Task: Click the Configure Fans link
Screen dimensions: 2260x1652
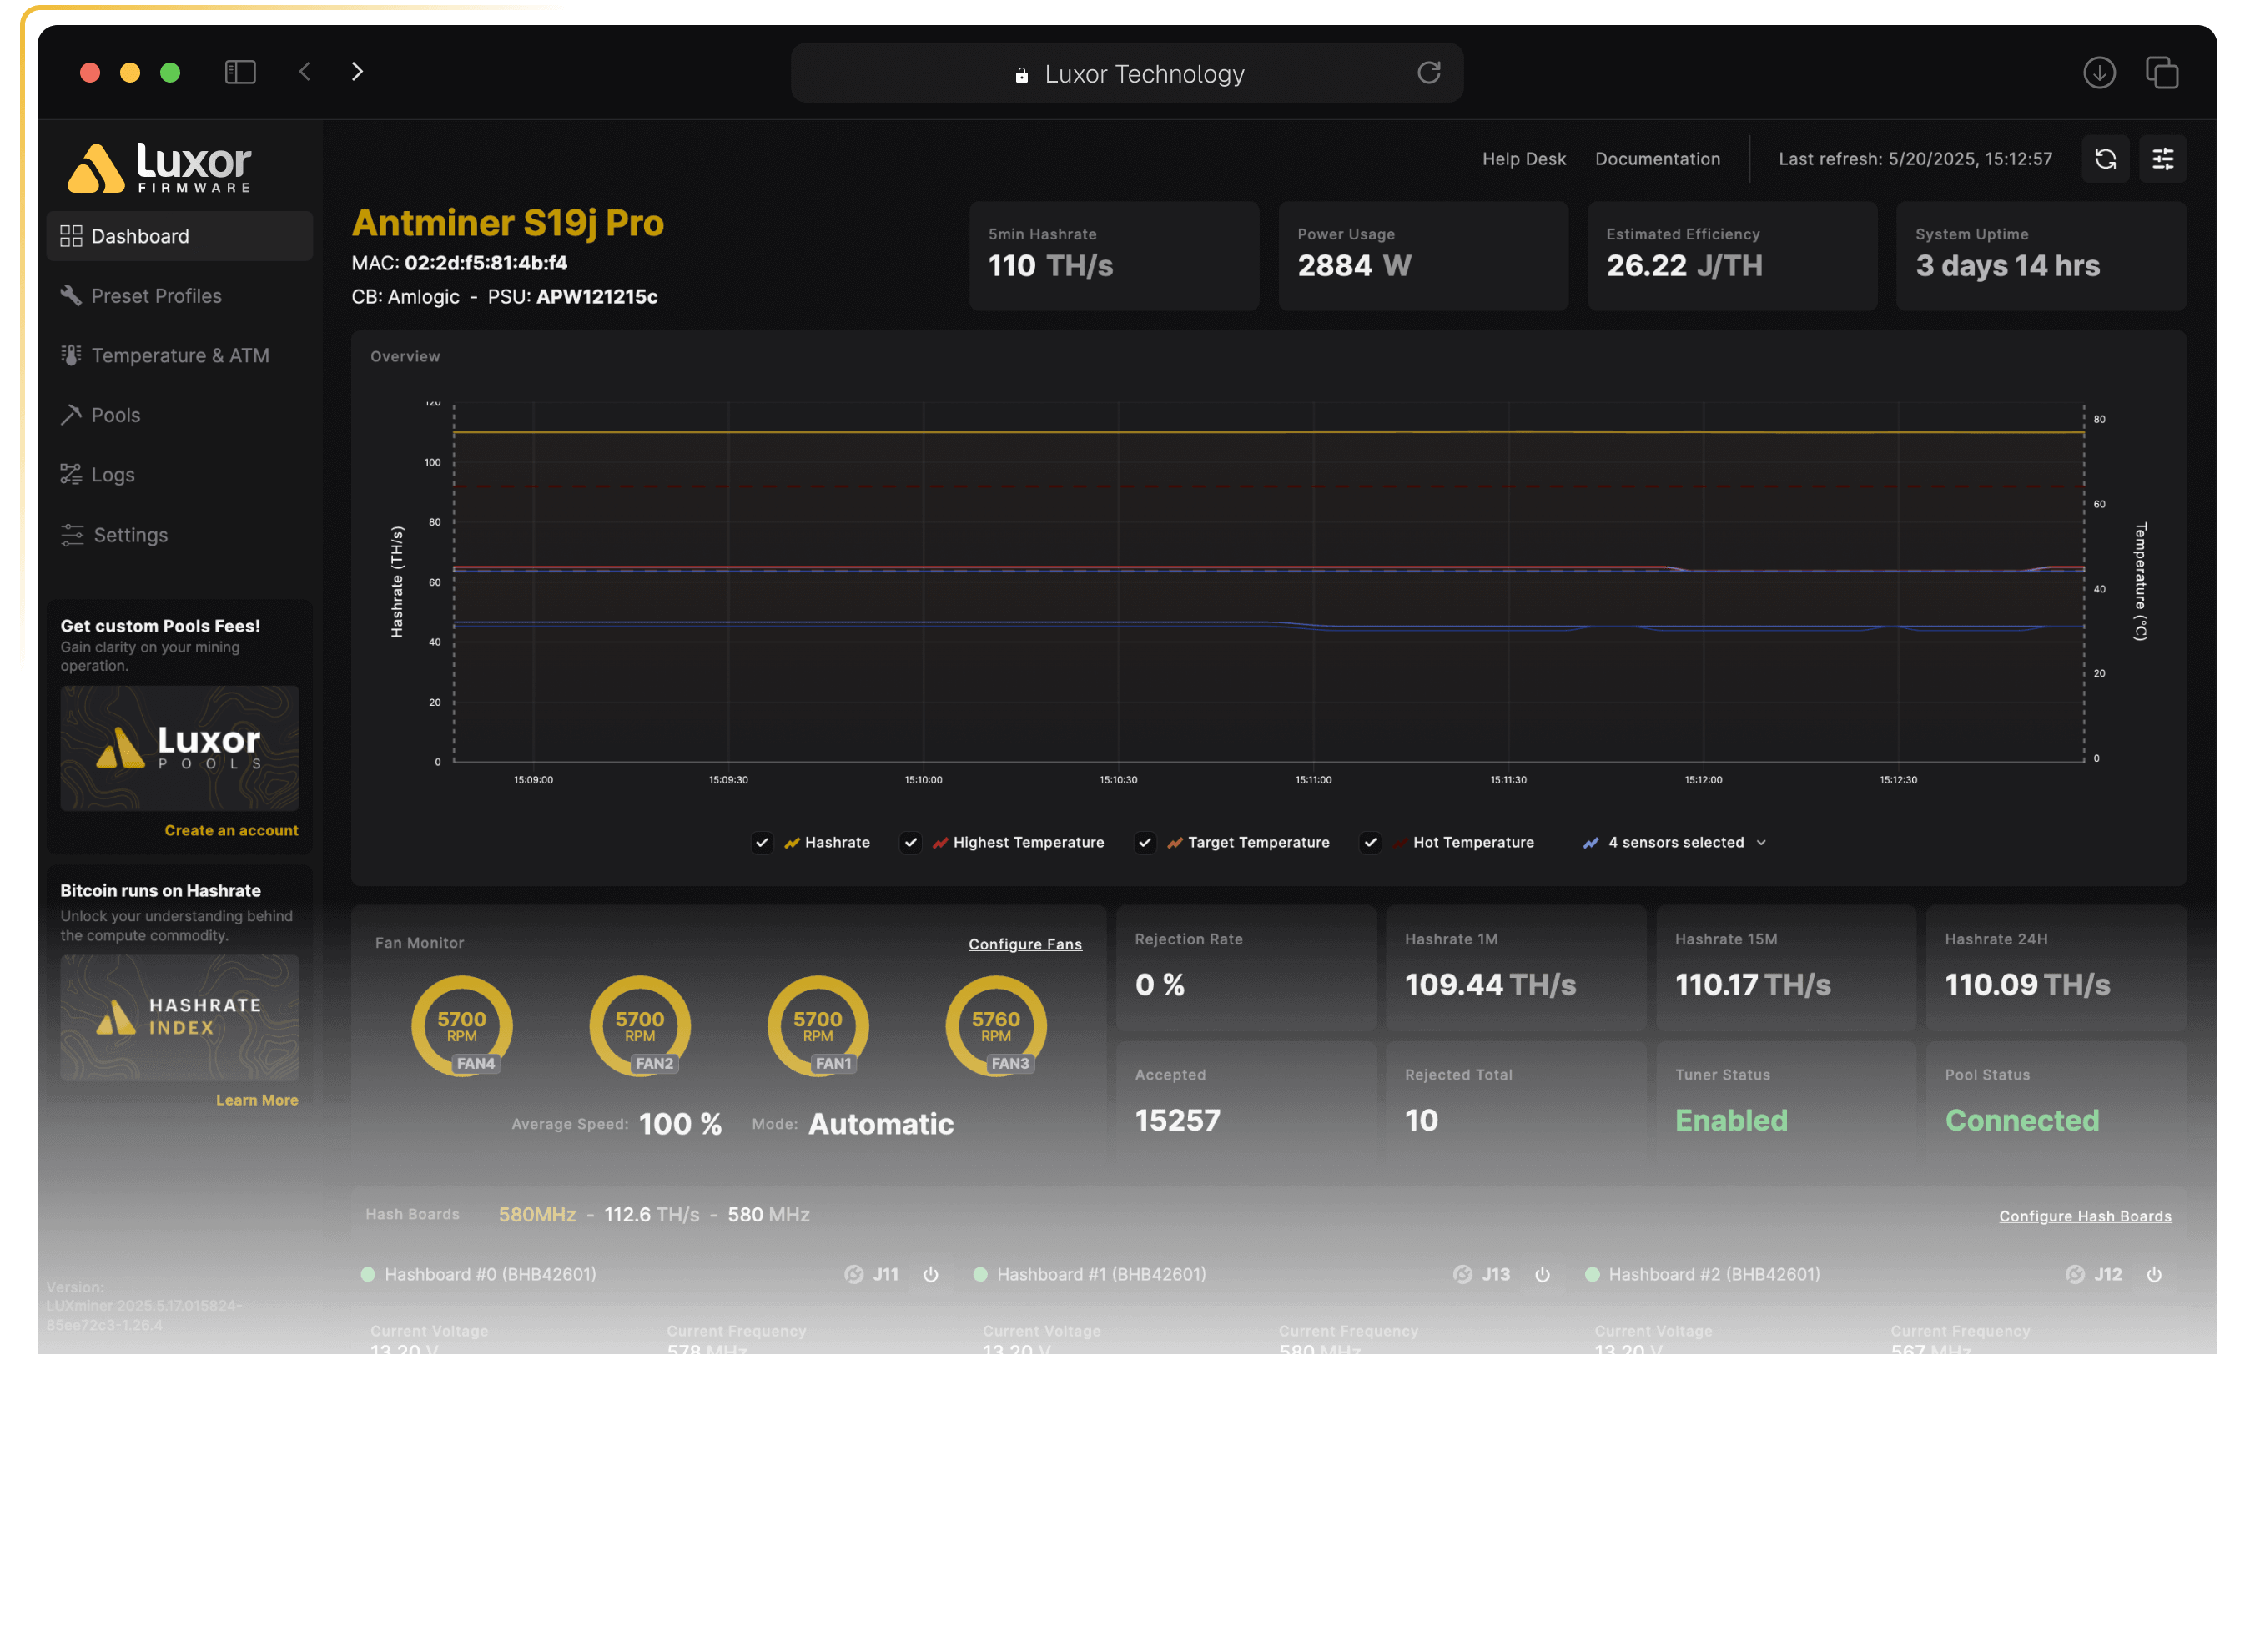Action: (x=1025, y=944)
